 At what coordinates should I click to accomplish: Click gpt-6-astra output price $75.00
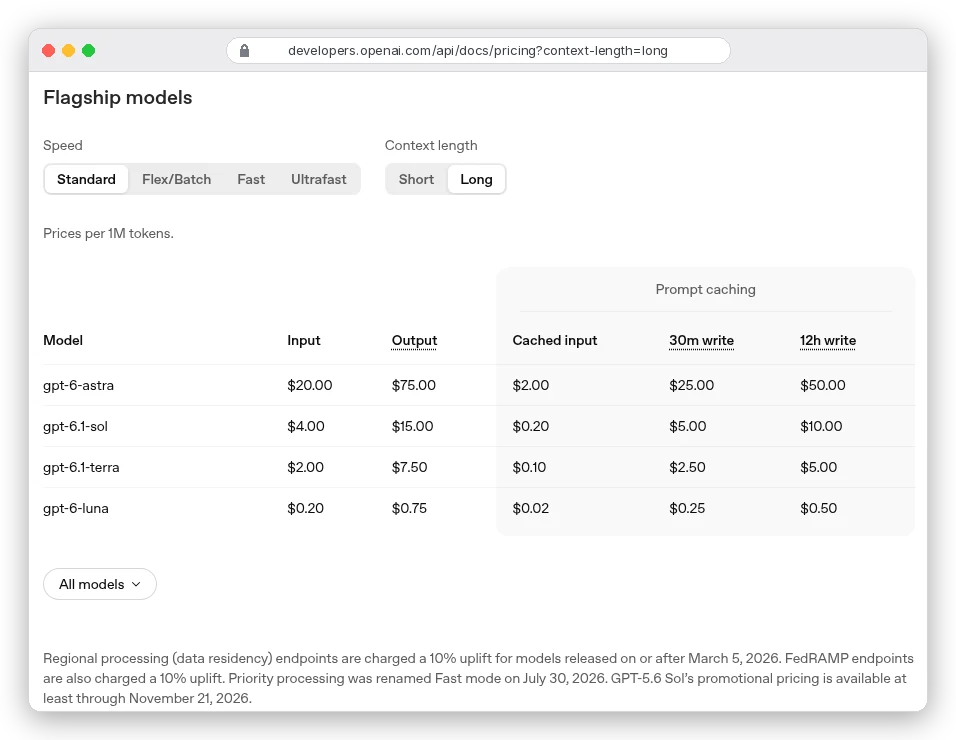[413, 385]
